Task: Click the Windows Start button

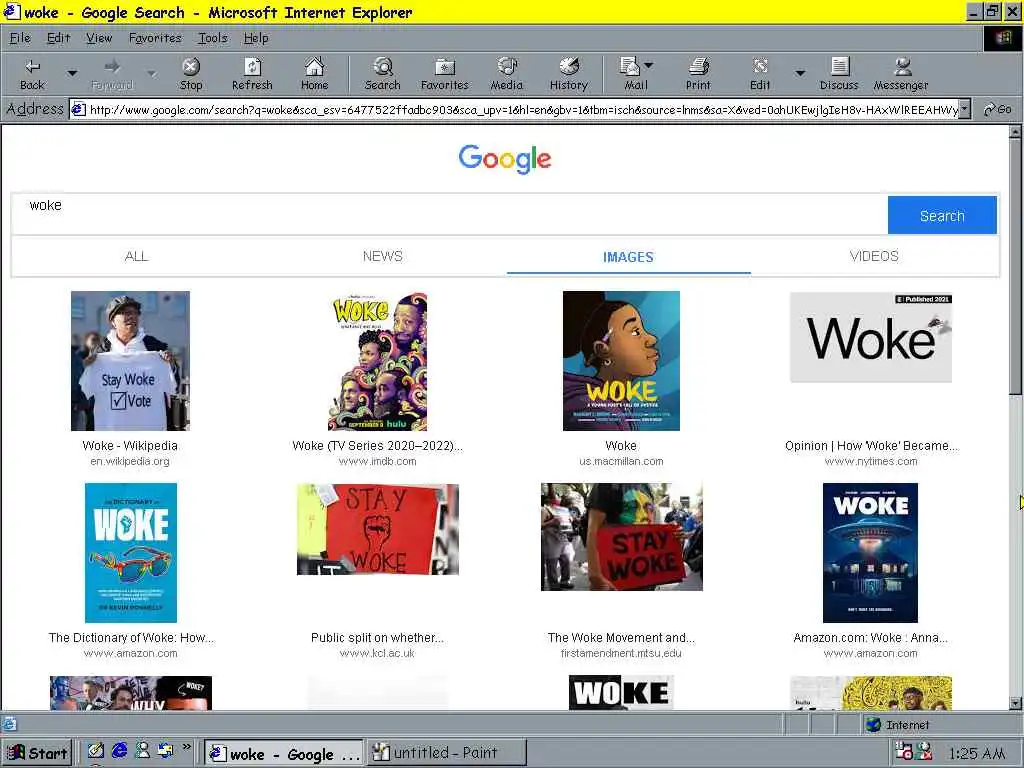Action: click(37, 753)
